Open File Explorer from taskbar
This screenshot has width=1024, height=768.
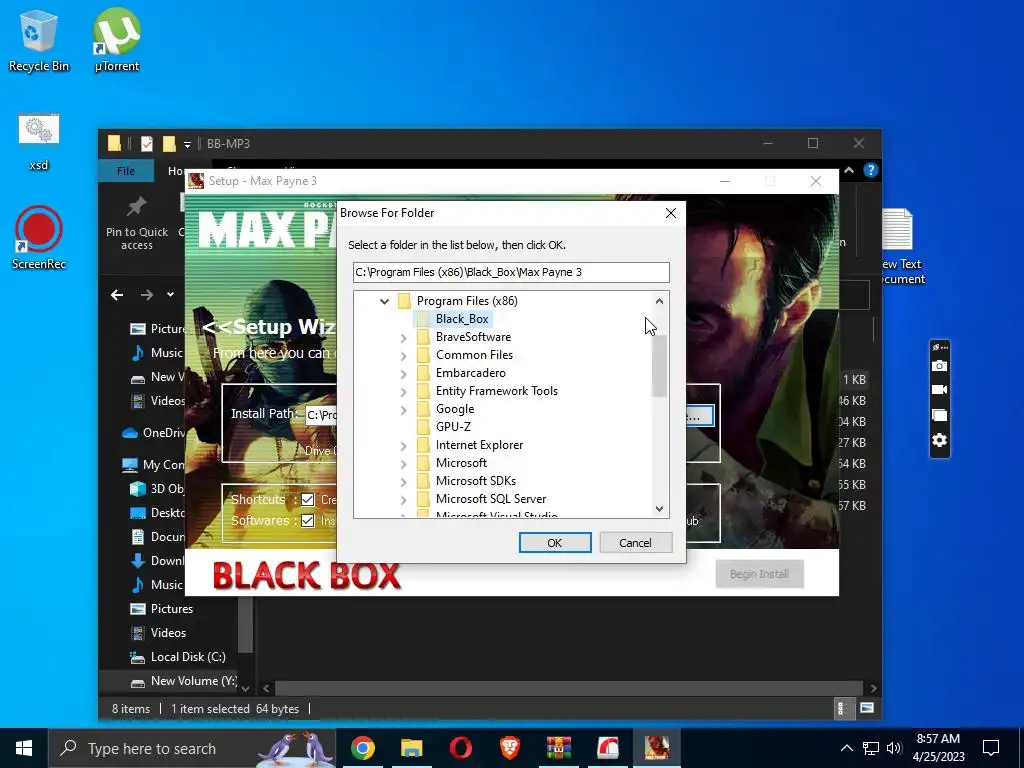pos(411,748)
